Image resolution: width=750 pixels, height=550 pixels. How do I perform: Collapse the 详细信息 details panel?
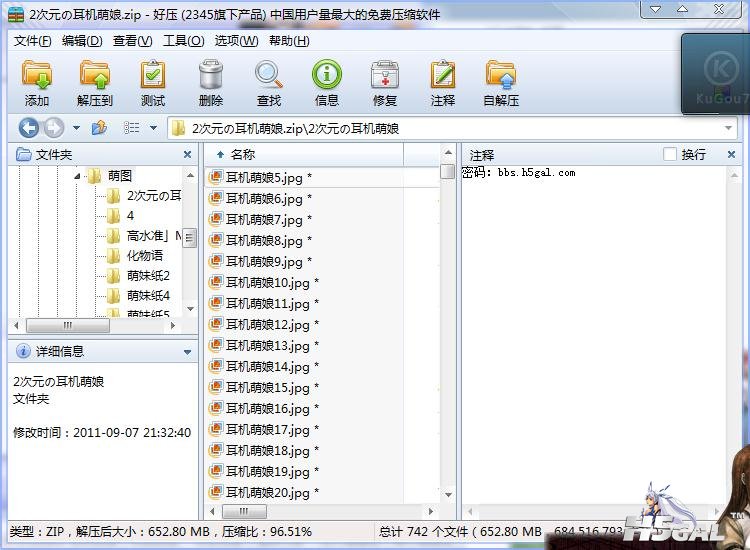tap(187, 352)
